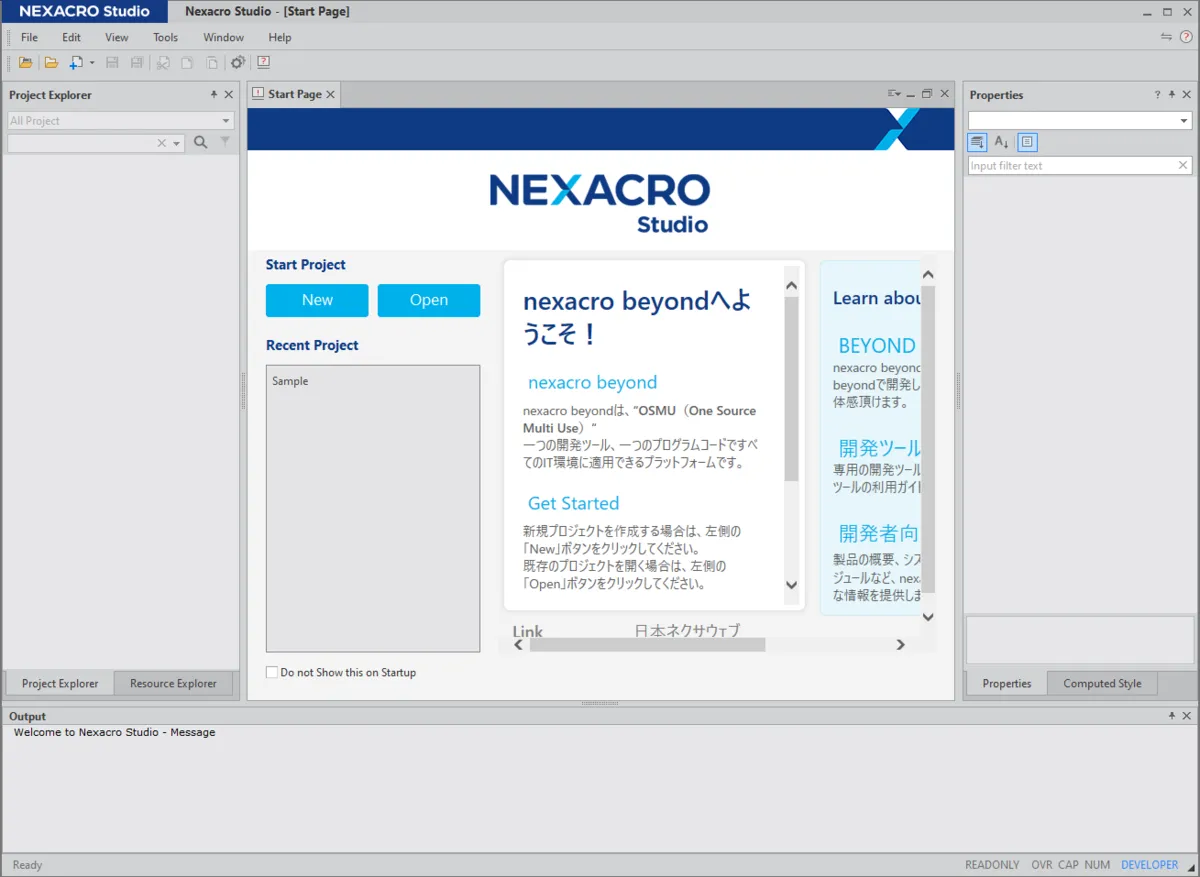The height and width of the screenshot is (877, 1200).
Task: Open the All Project dropdown in Project Explorer
Action: (227, 120)
